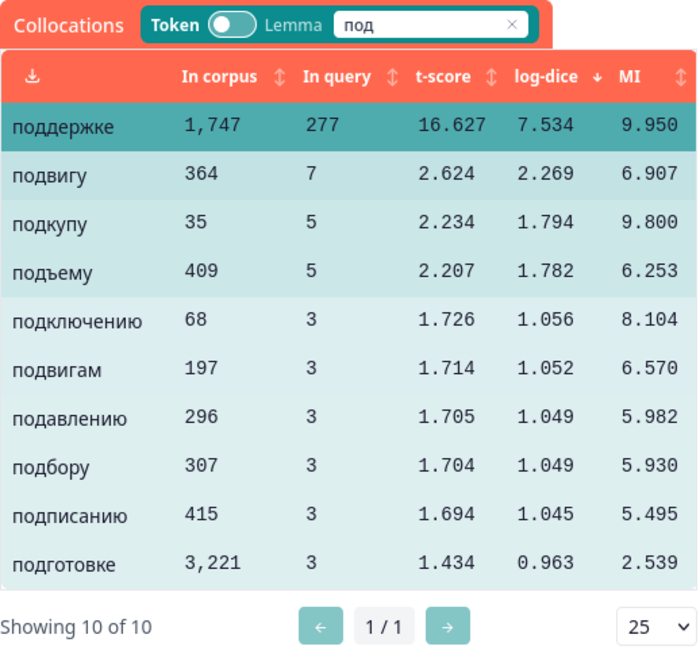This screenshot has width=700, height=650.
Task: Open rows per page dropdown showing 25
Action: pyautogui.click(x=656, y=626)
